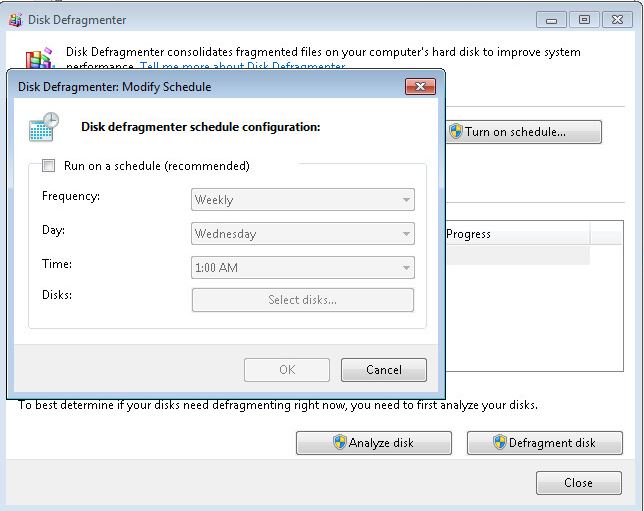Viewport: 644px width, 511px height.
Task: Click Turn on schedule button
Action: point(524,132)
